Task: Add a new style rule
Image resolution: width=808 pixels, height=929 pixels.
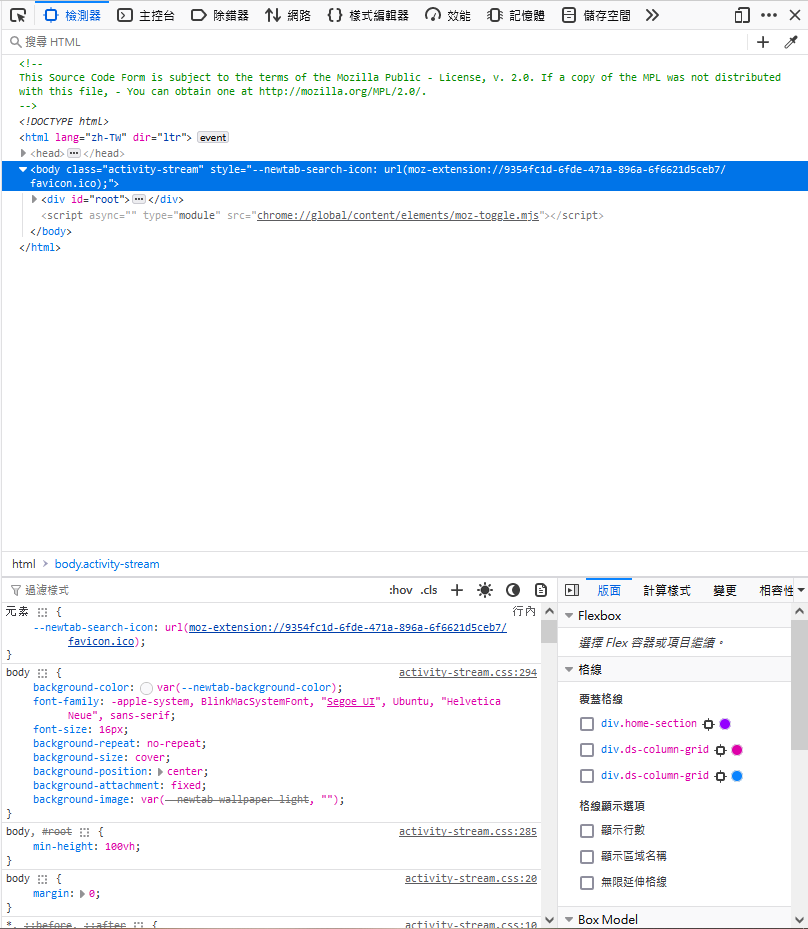Action: click(x=457, y=590)
